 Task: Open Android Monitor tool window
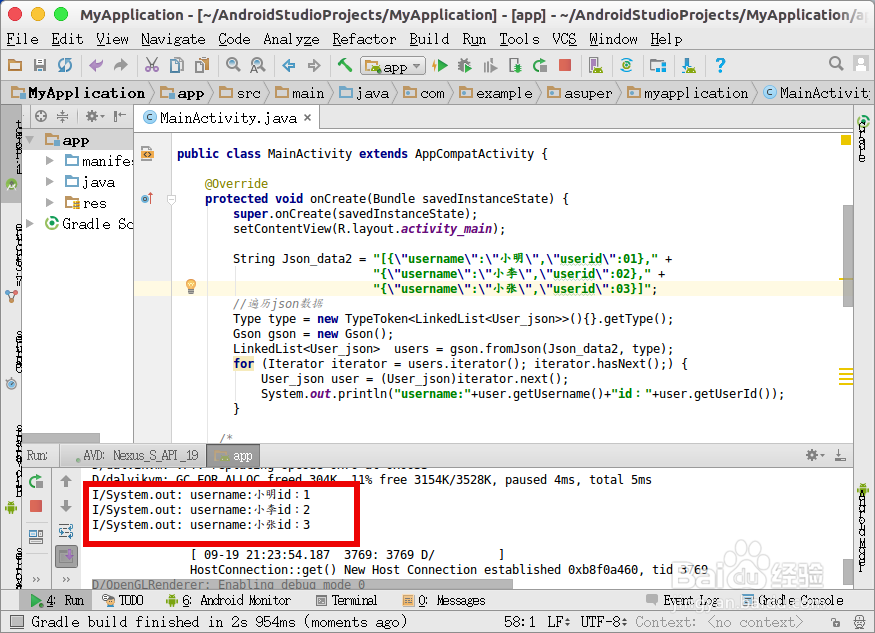(228, 601)
